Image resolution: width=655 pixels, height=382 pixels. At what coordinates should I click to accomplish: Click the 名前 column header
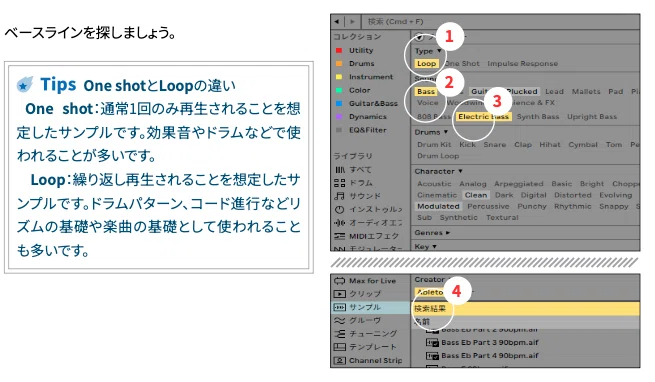(526, 322)
